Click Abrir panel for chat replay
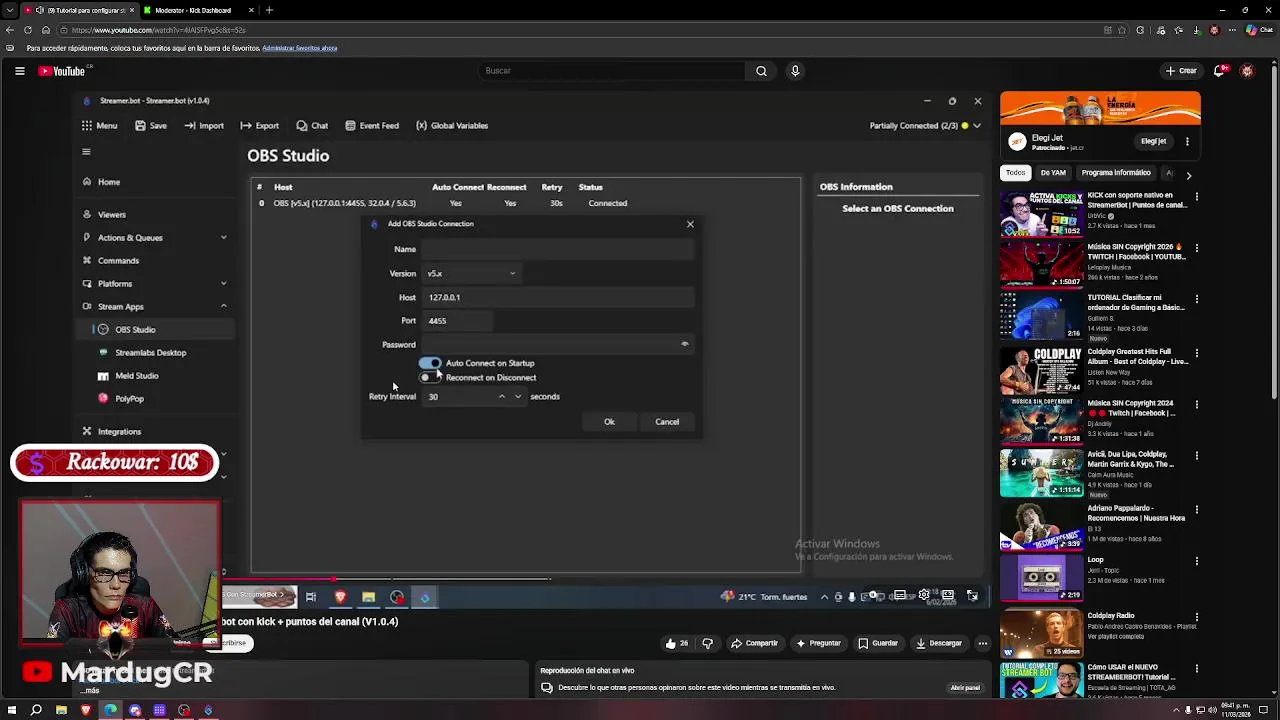The height and width of the screenshot is (720, 1280). coord(965,688)
